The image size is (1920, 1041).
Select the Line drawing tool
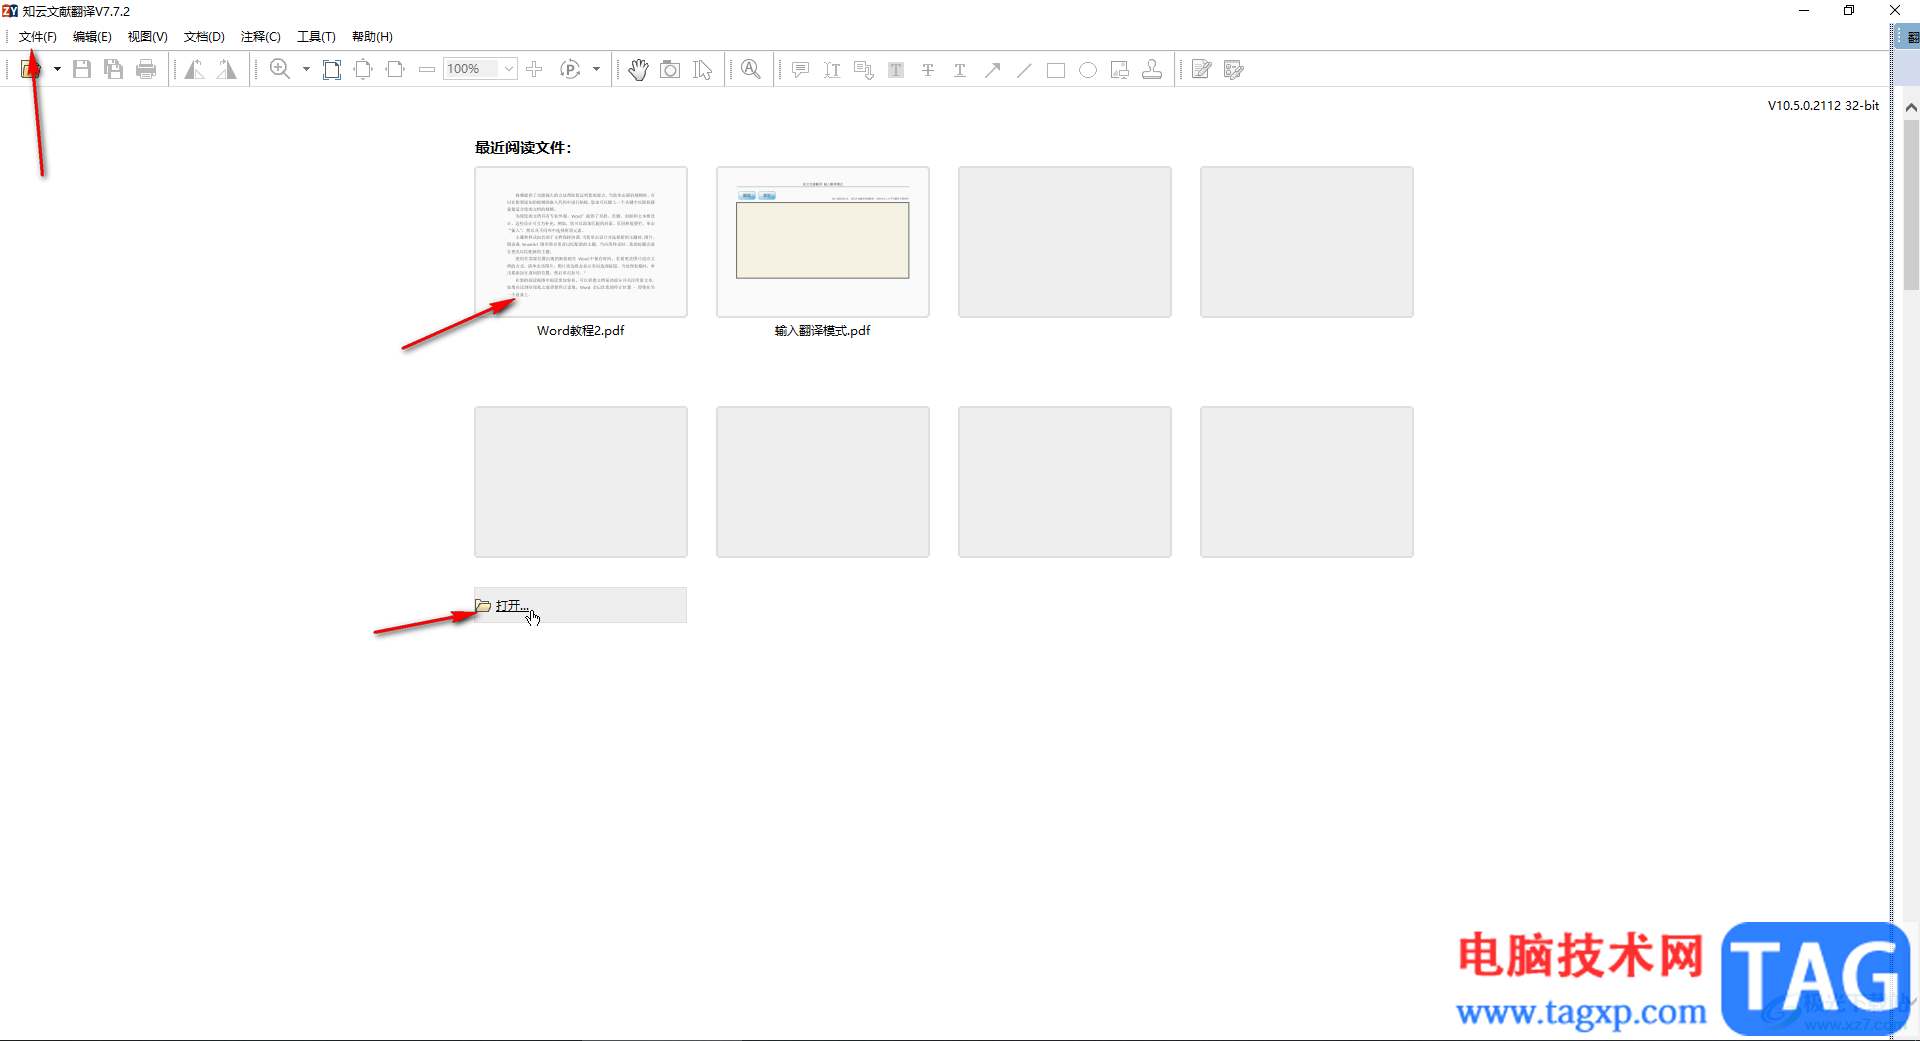tap(1024, 69)
